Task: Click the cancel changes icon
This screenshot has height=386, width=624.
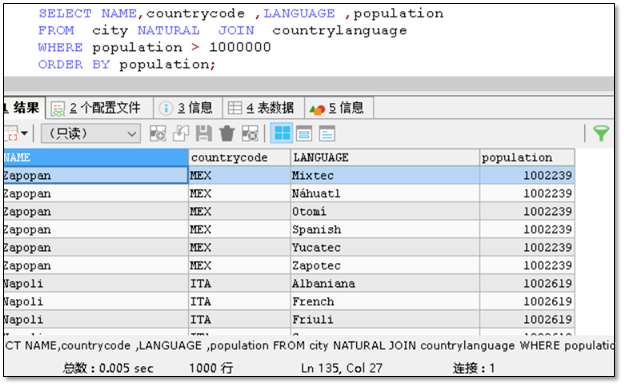Action: pos(250,133)
